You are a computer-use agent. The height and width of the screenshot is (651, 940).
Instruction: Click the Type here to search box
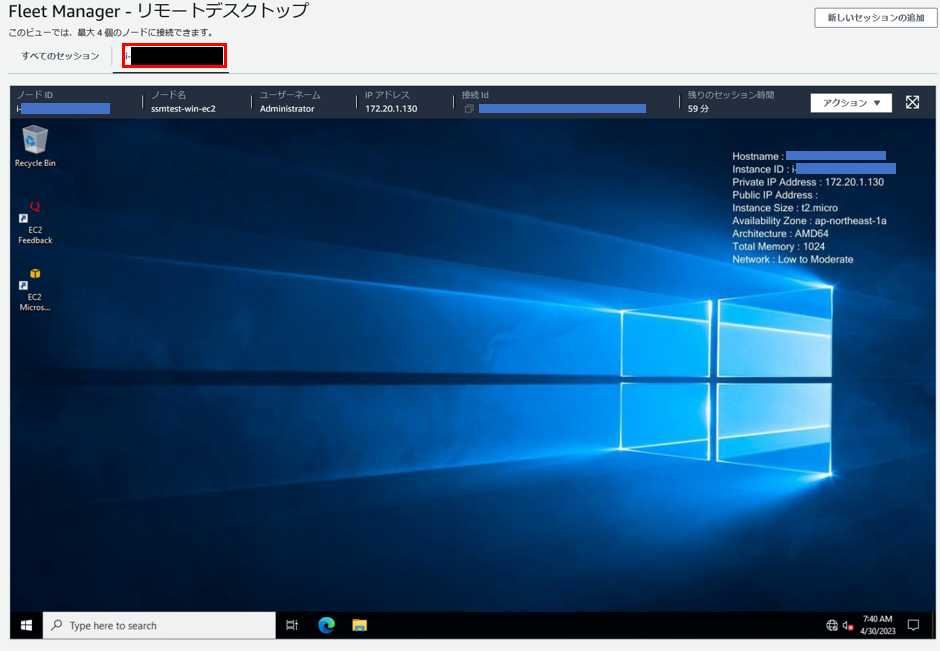point(159,625)
